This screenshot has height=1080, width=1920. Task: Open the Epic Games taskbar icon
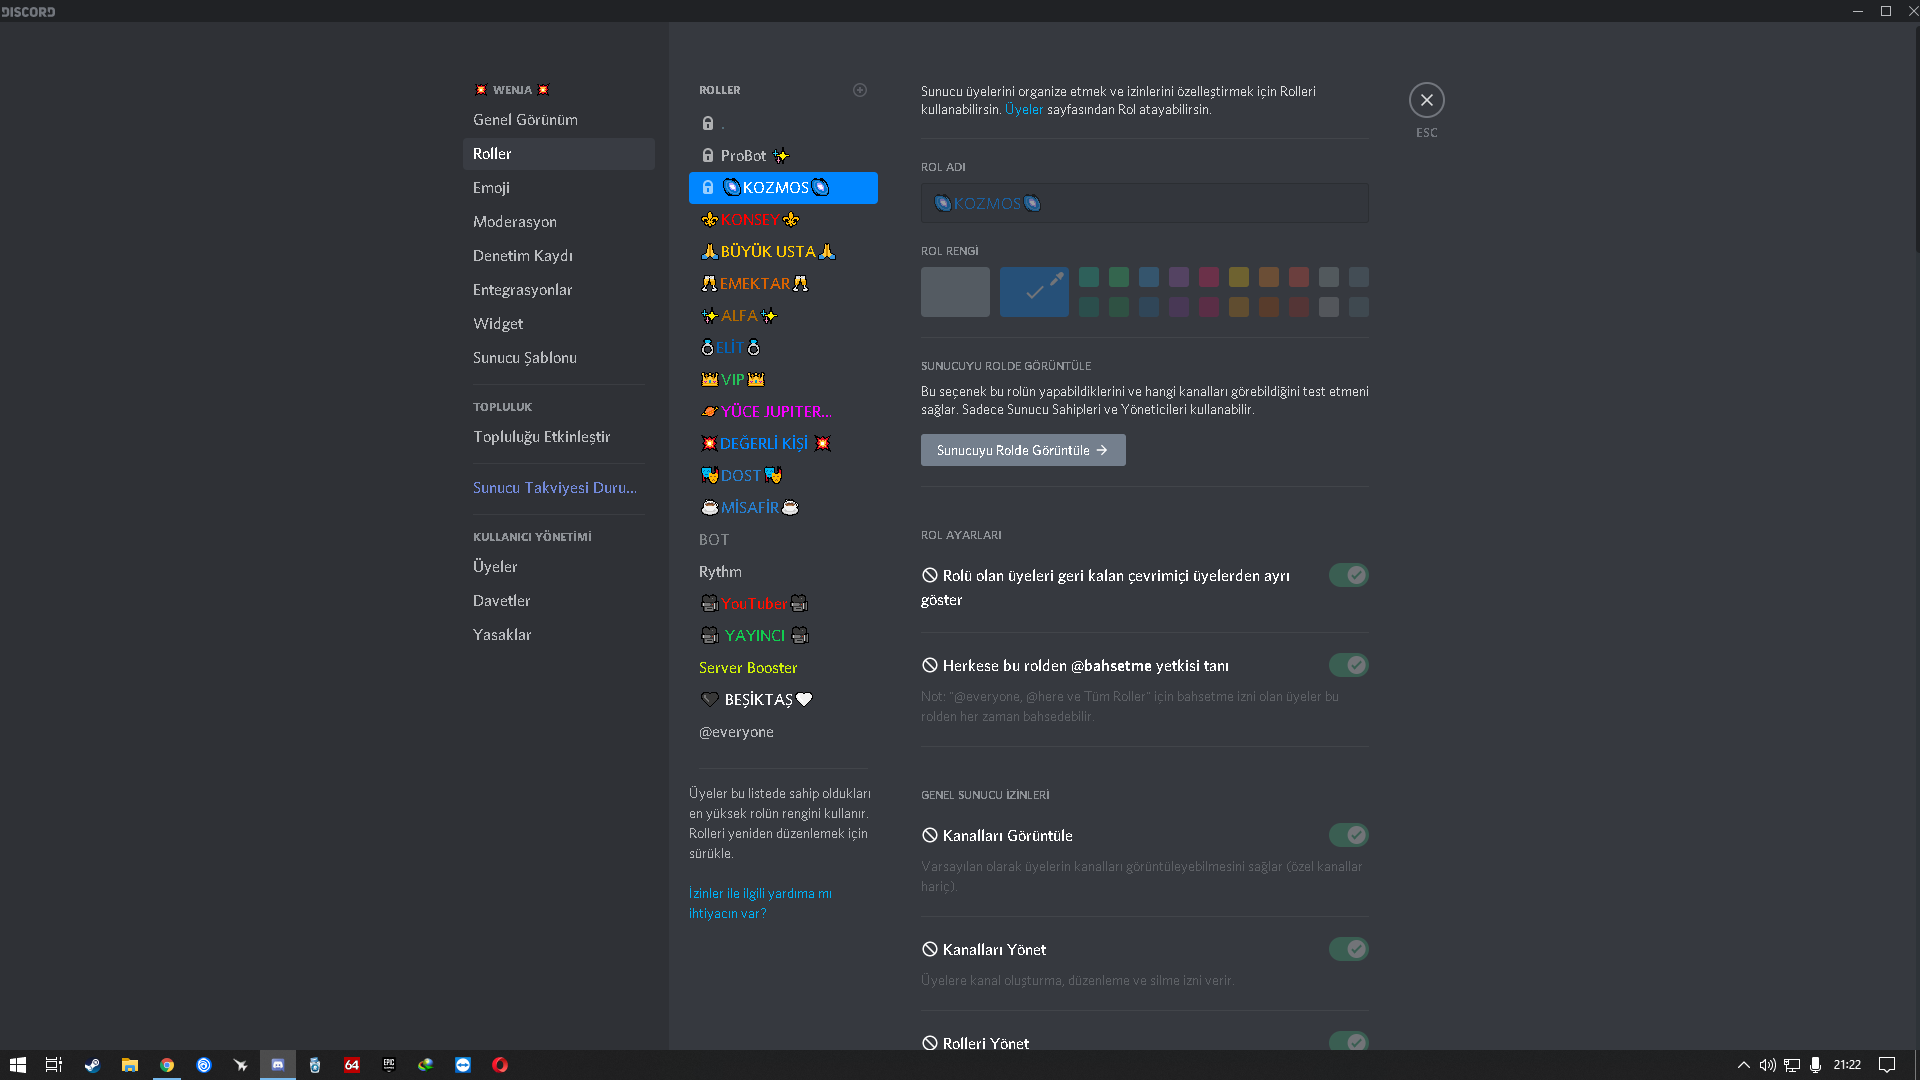[389, 1065]
